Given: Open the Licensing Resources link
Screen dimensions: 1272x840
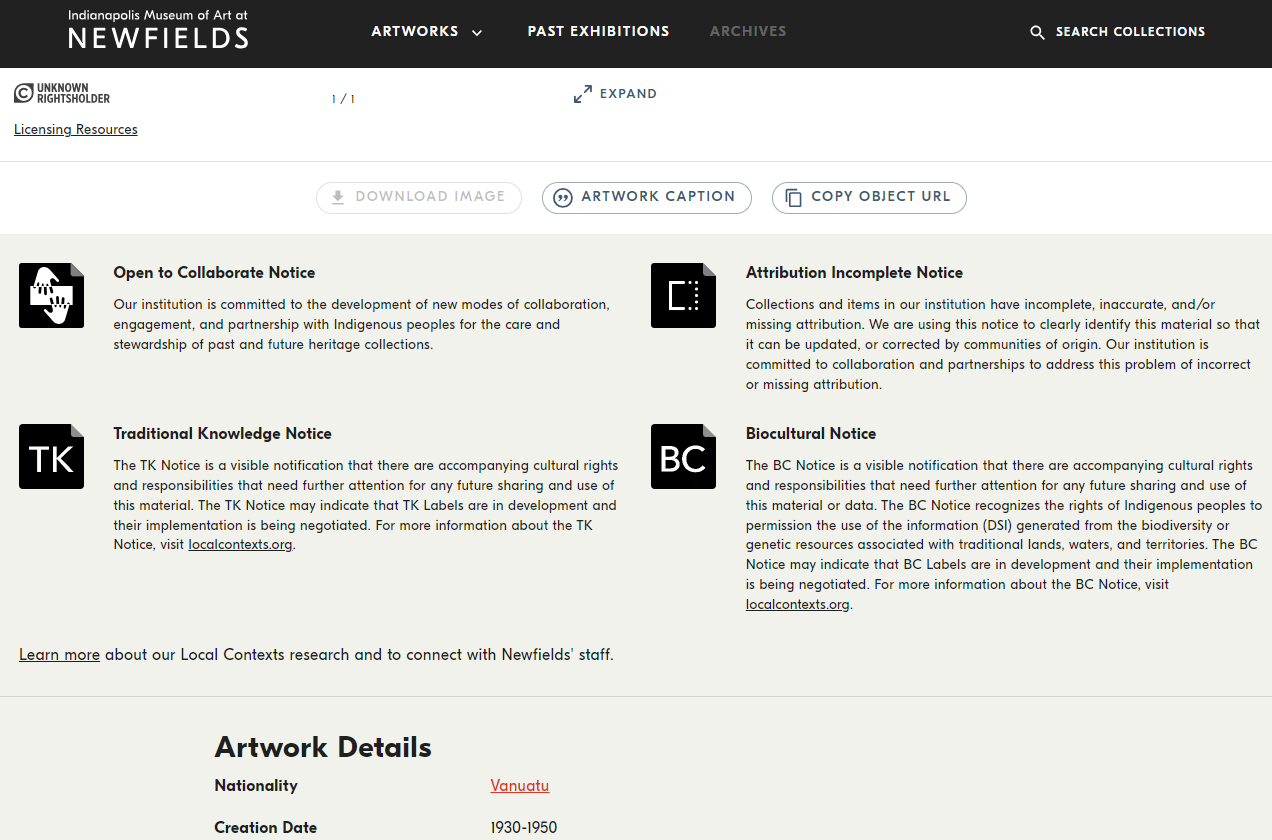Looking at the screenshot, I should 76,130.
